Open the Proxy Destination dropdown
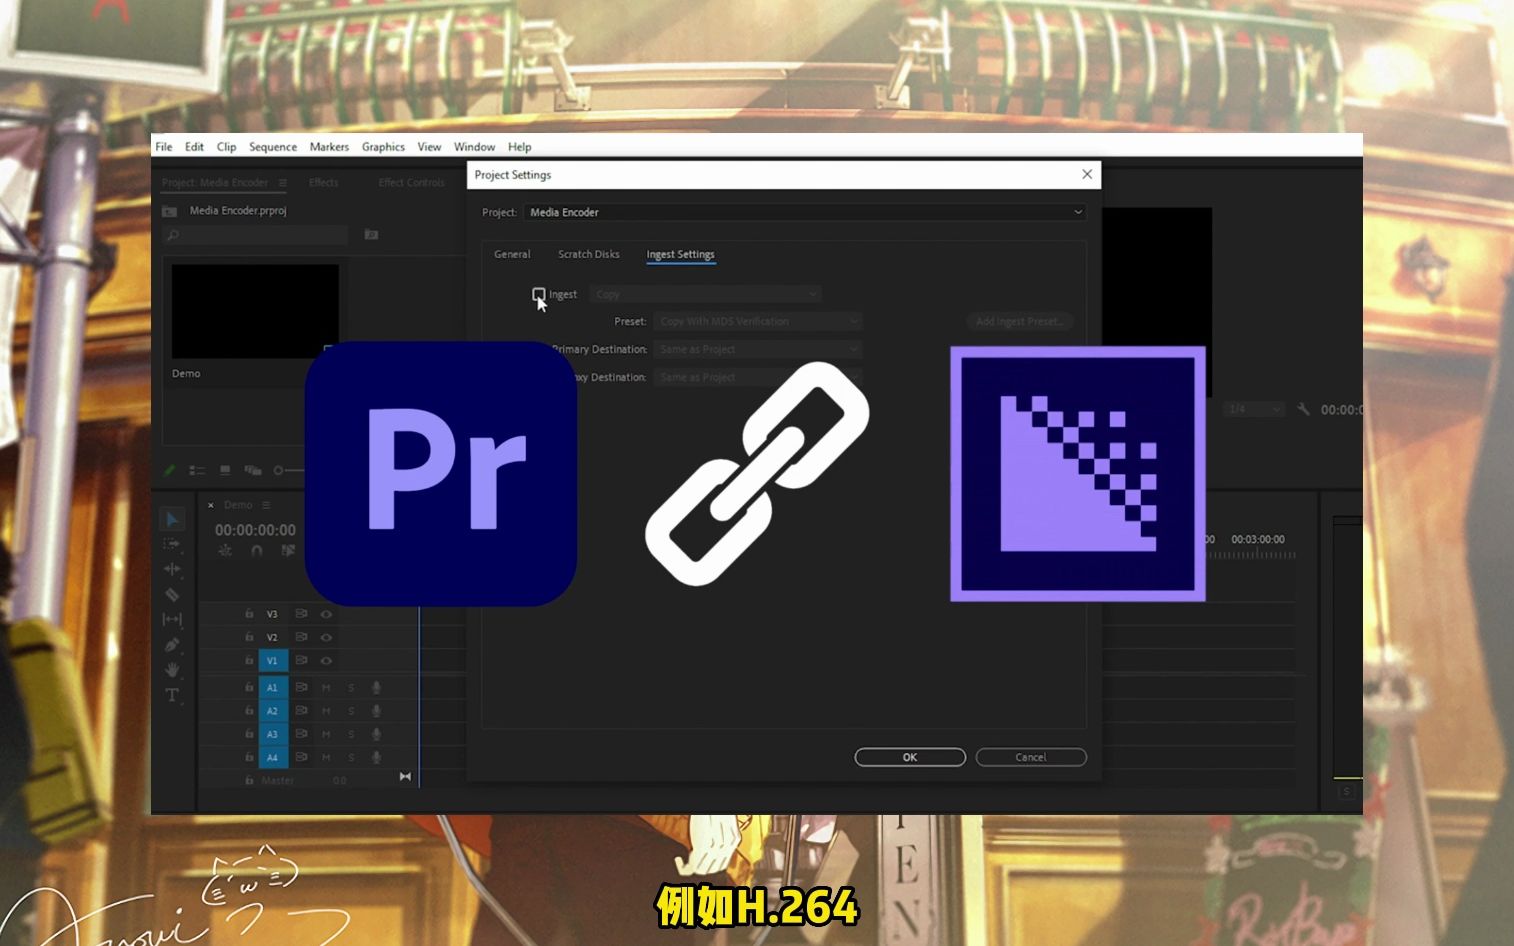The height and width of the screenshot is (946, 1514). point(758,377)
